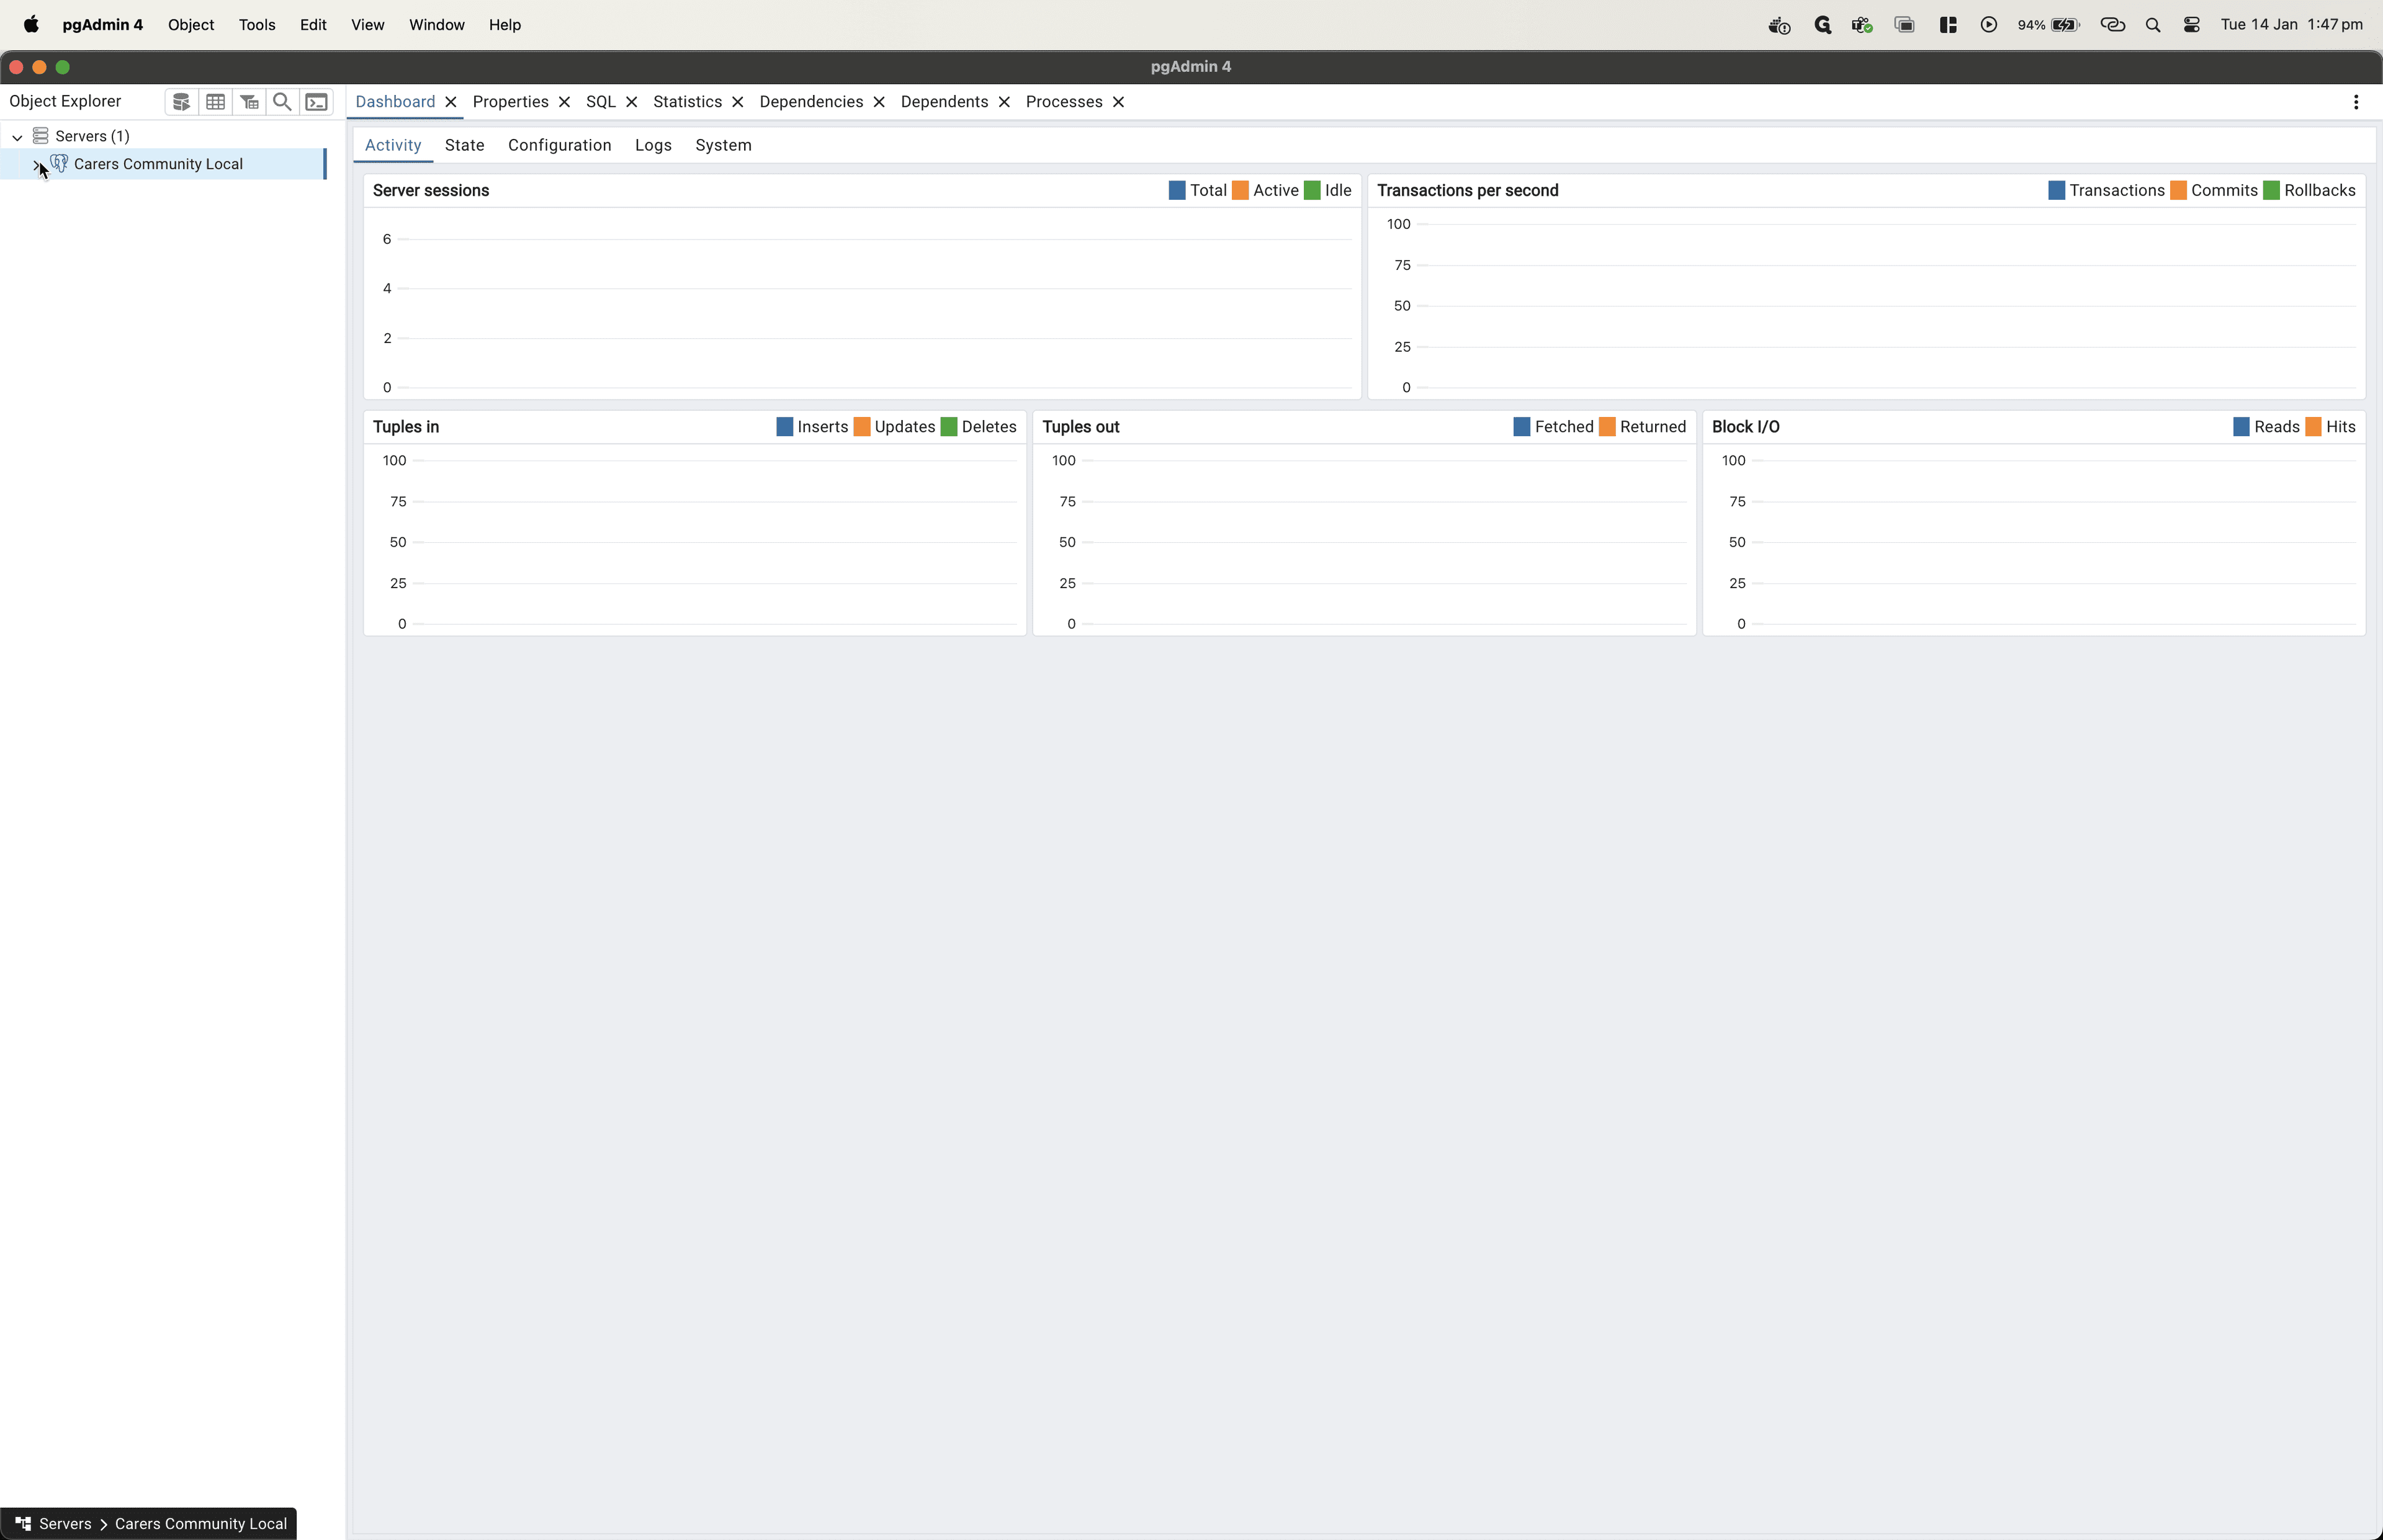Click the PostgreSQL elephant server icon
The image size is (2383, 1540).
[60, 163]
